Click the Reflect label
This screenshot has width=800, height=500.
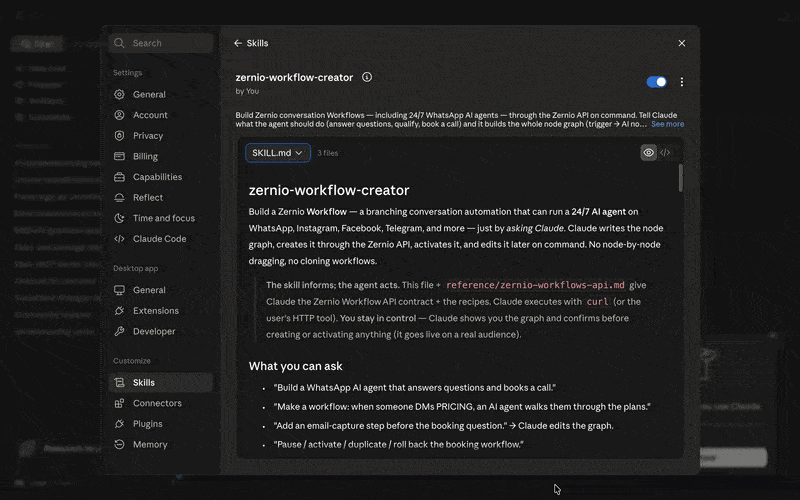[148, 197]
